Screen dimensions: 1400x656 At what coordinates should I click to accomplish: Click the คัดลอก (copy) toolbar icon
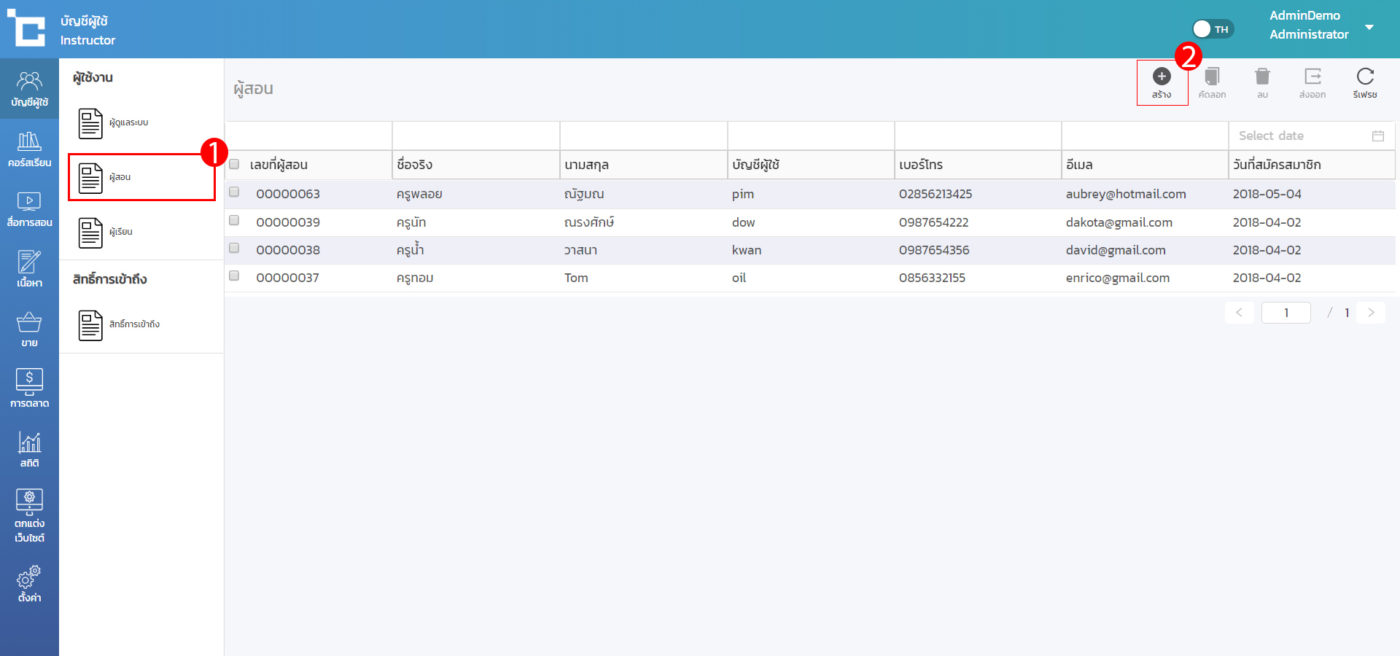(x=1212, y=77)
